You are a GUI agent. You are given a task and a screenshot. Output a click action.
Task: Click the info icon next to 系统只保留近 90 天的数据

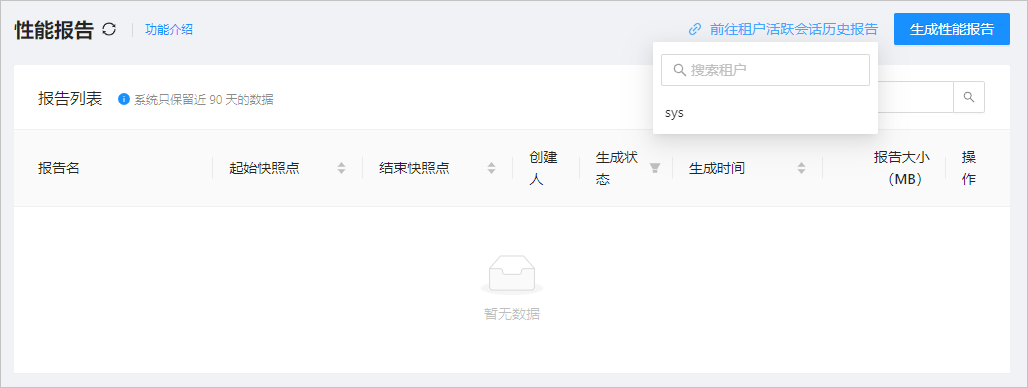pyautogui.click(x=123, y=100)
